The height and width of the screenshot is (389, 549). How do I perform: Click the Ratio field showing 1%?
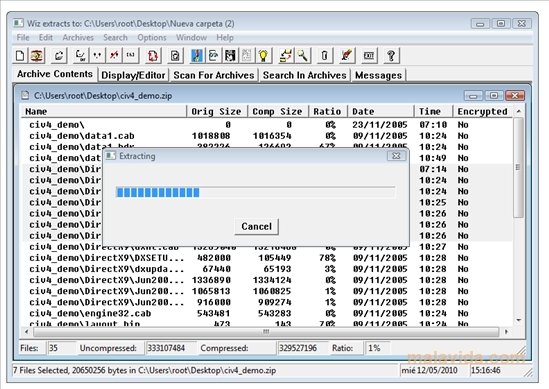point(377,348)
